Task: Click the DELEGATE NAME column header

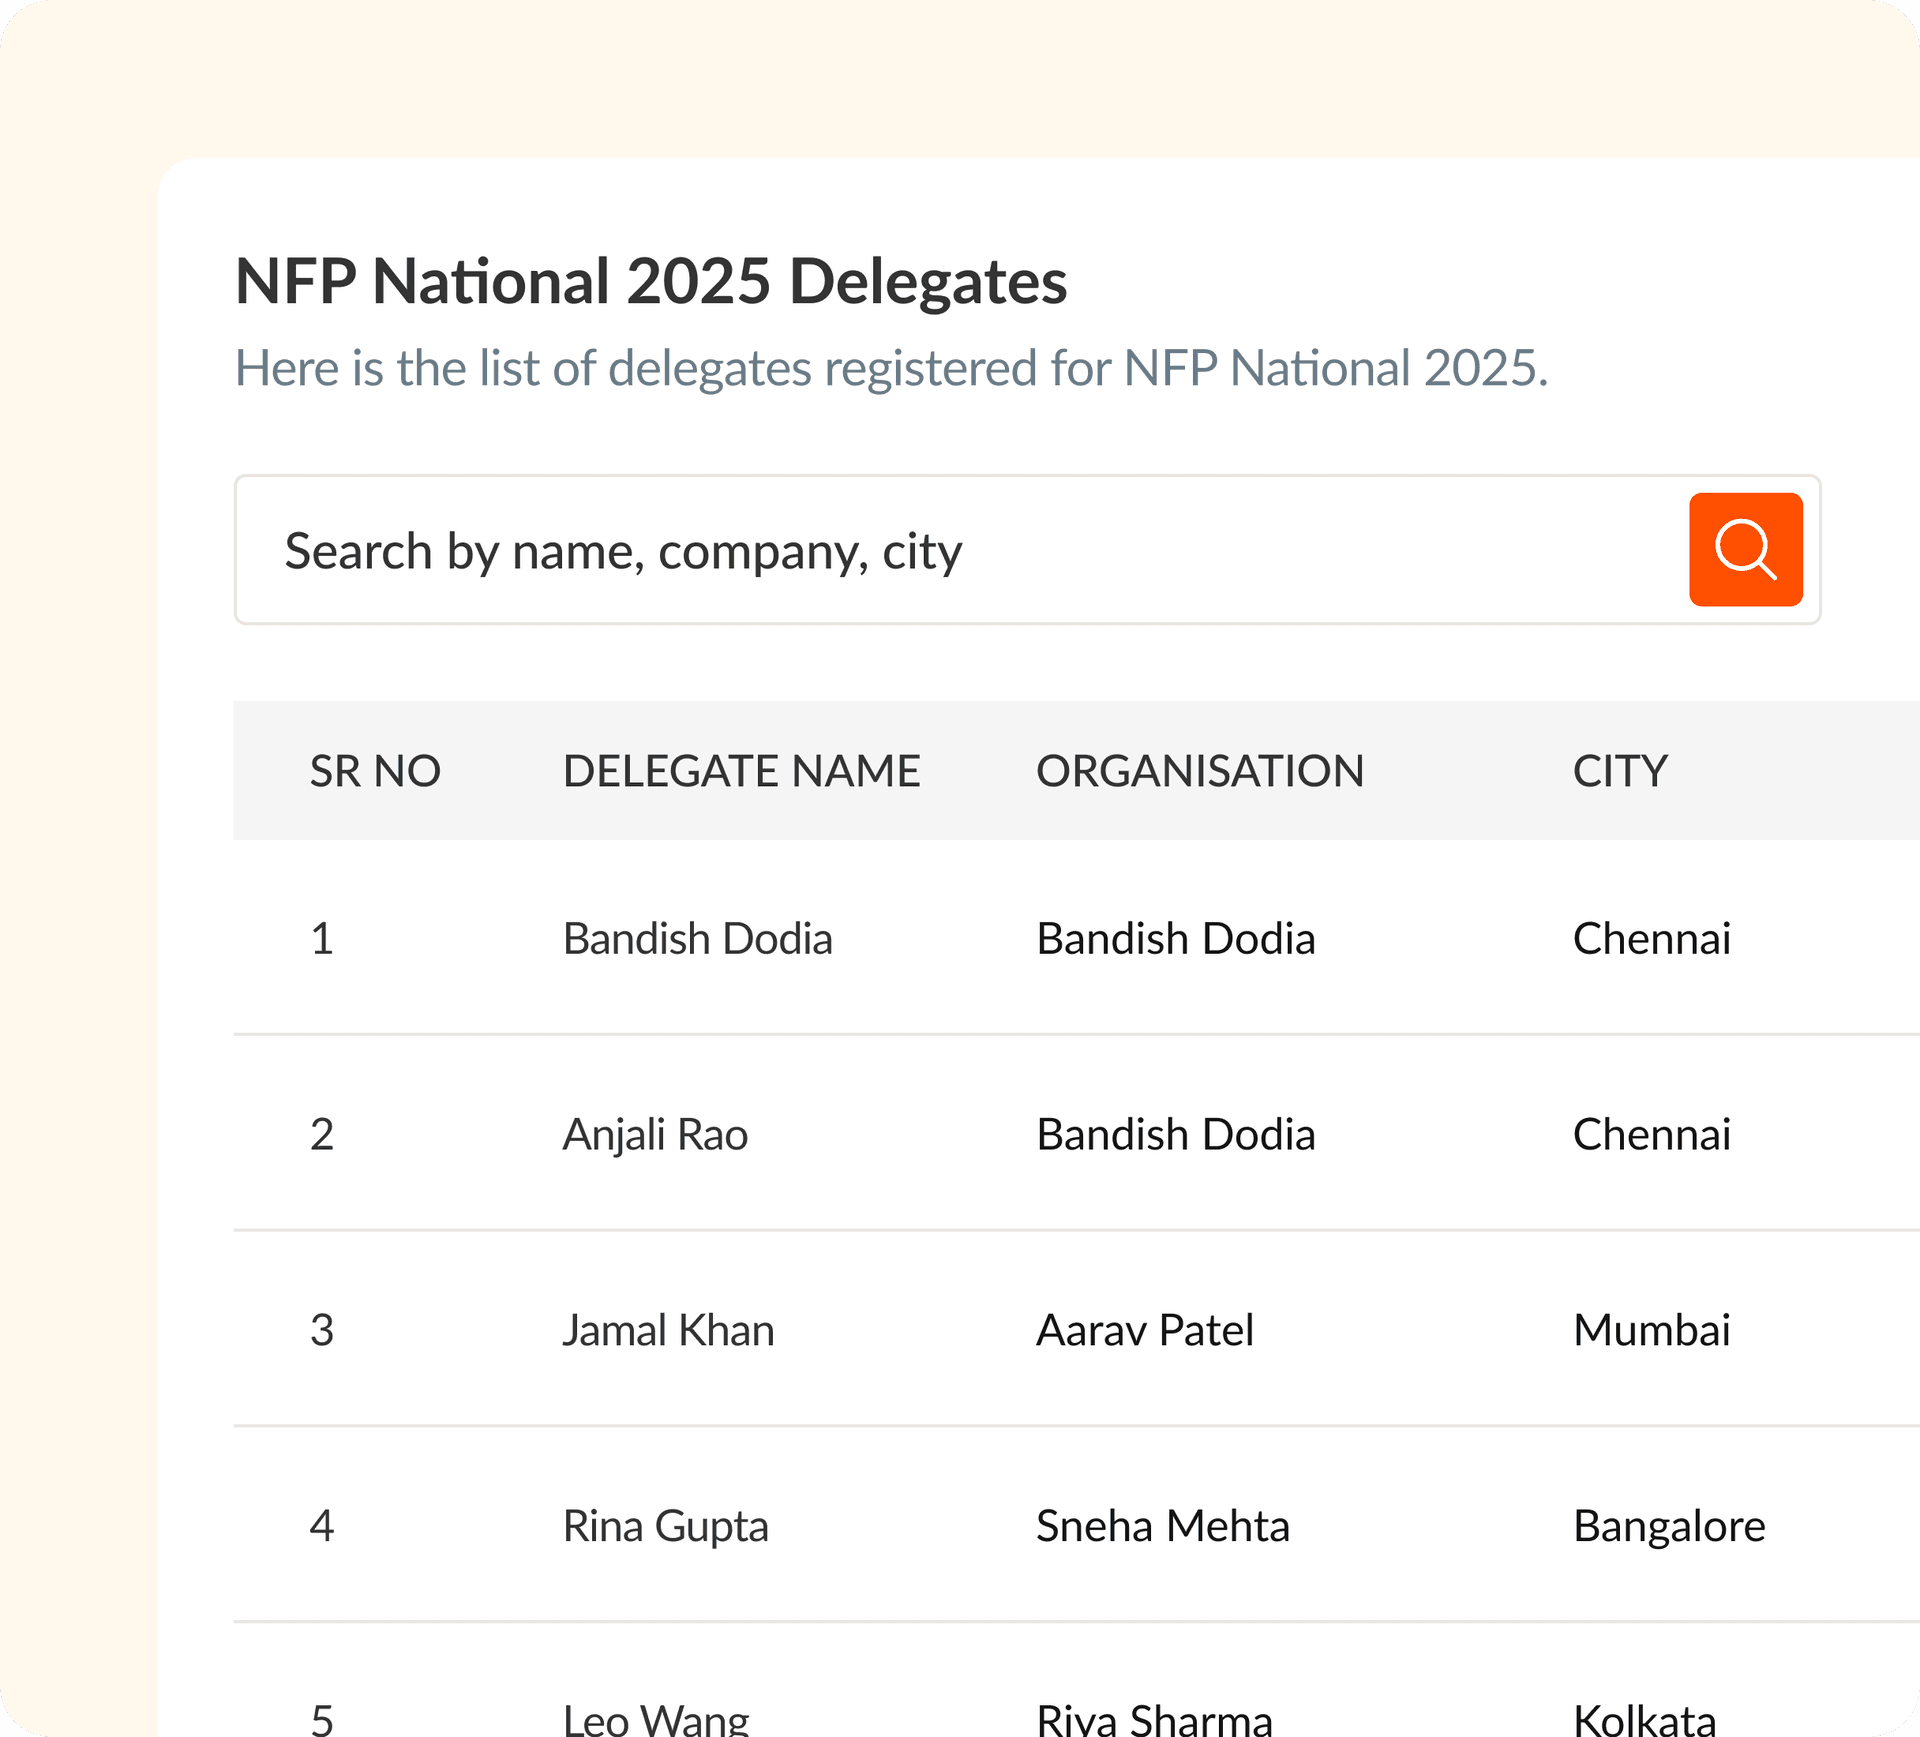Action: 741,771
